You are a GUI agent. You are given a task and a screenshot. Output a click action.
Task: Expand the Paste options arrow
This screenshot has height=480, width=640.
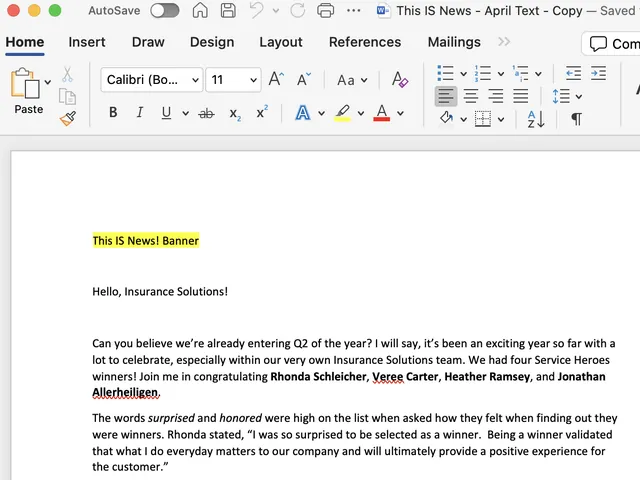48,82
